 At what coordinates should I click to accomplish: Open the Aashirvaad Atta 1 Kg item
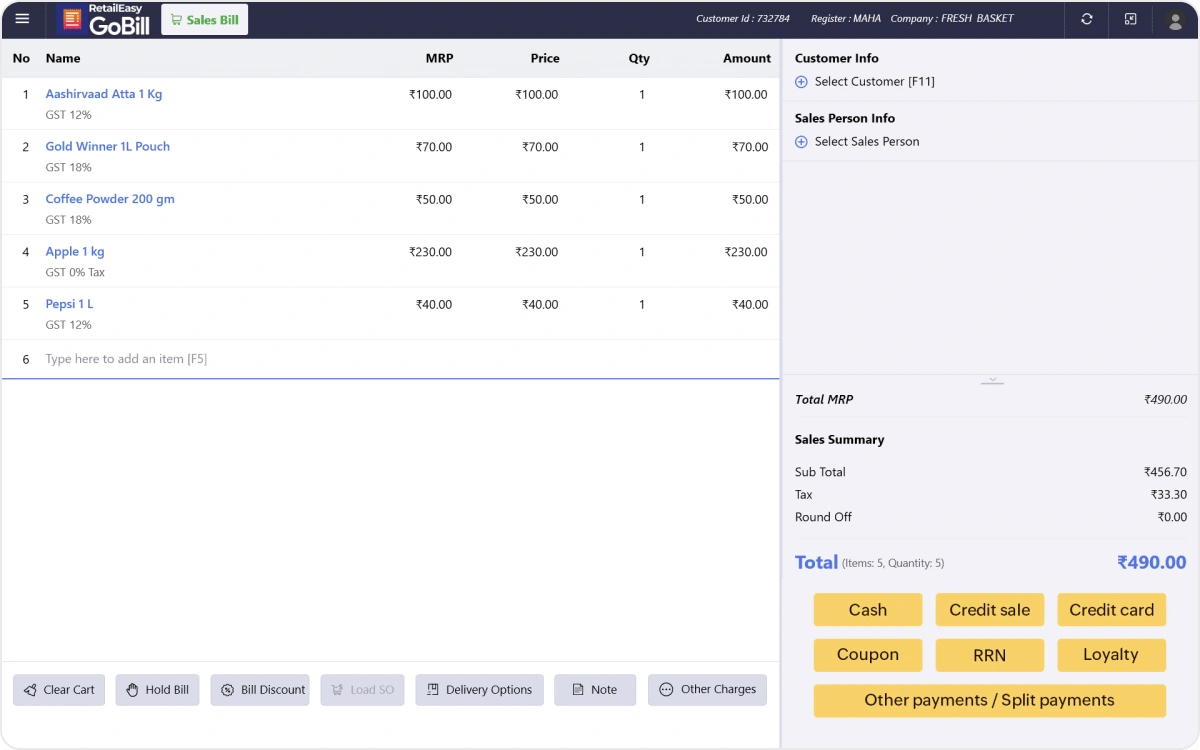click(103, 94)
